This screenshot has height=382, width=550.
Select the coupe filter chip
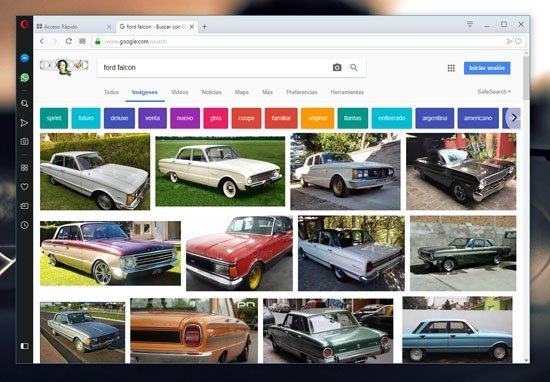pyautogui.click(x=246, y=118)
